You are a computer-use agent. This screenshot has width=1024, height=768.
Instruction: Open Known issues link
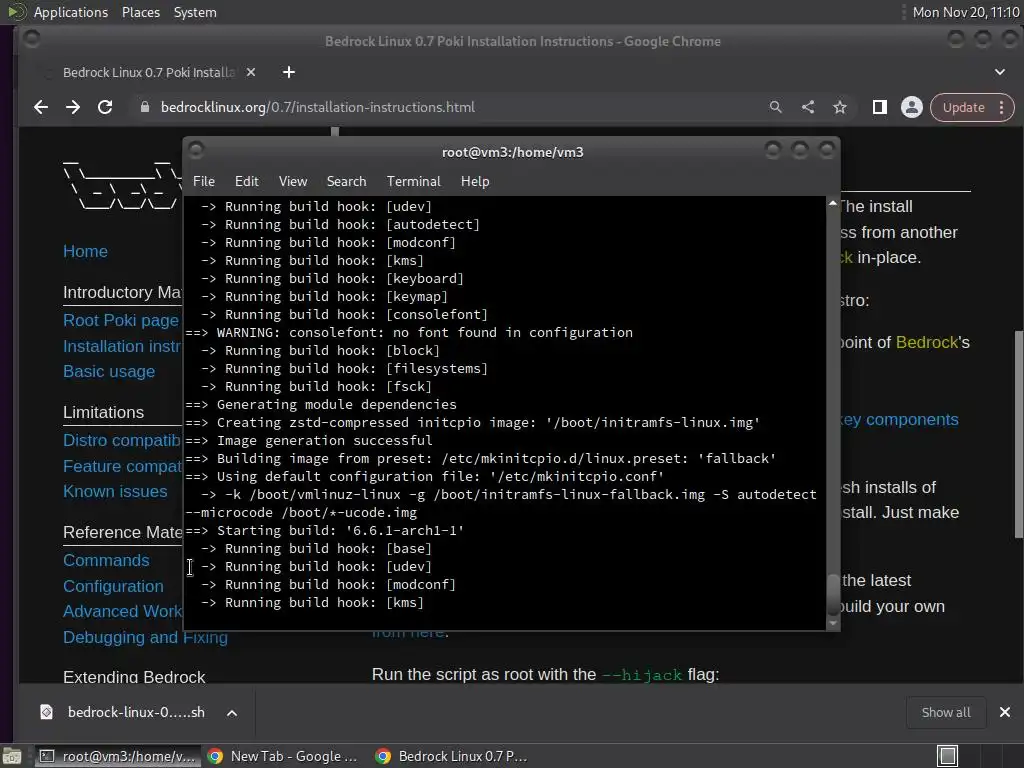(115, 492)
